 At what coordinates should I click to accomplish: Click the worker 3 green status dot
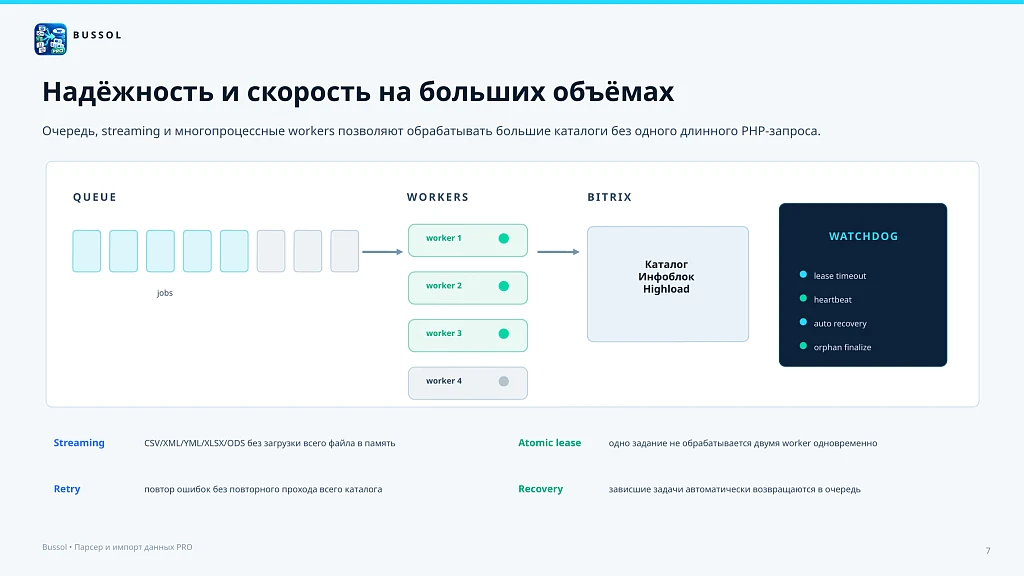(504, 334)
